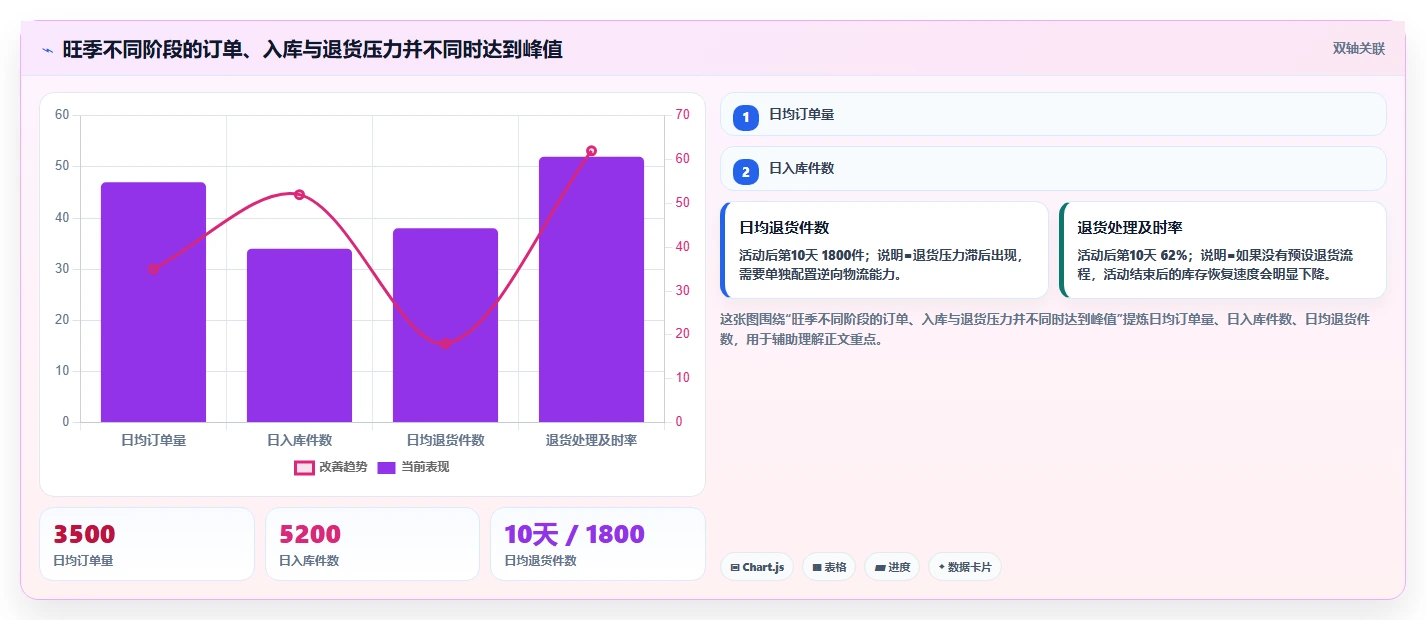
Task: Click the pulse icon beside the title
Action: point(47,50)
